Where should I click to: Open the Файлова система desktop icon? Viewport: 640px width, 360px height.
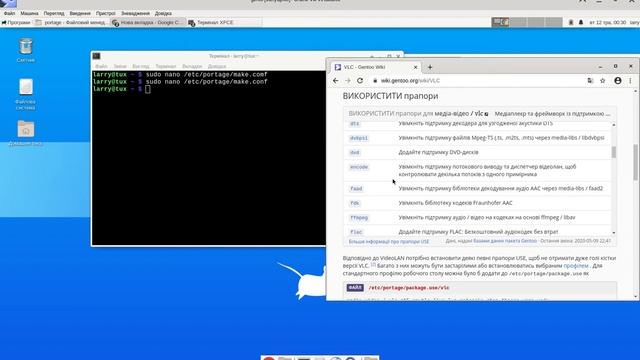click(26, 94)
